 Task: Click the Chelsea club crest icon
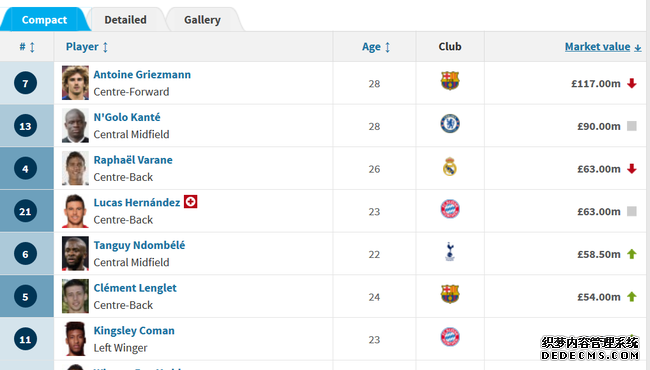[x=450, y=123]
